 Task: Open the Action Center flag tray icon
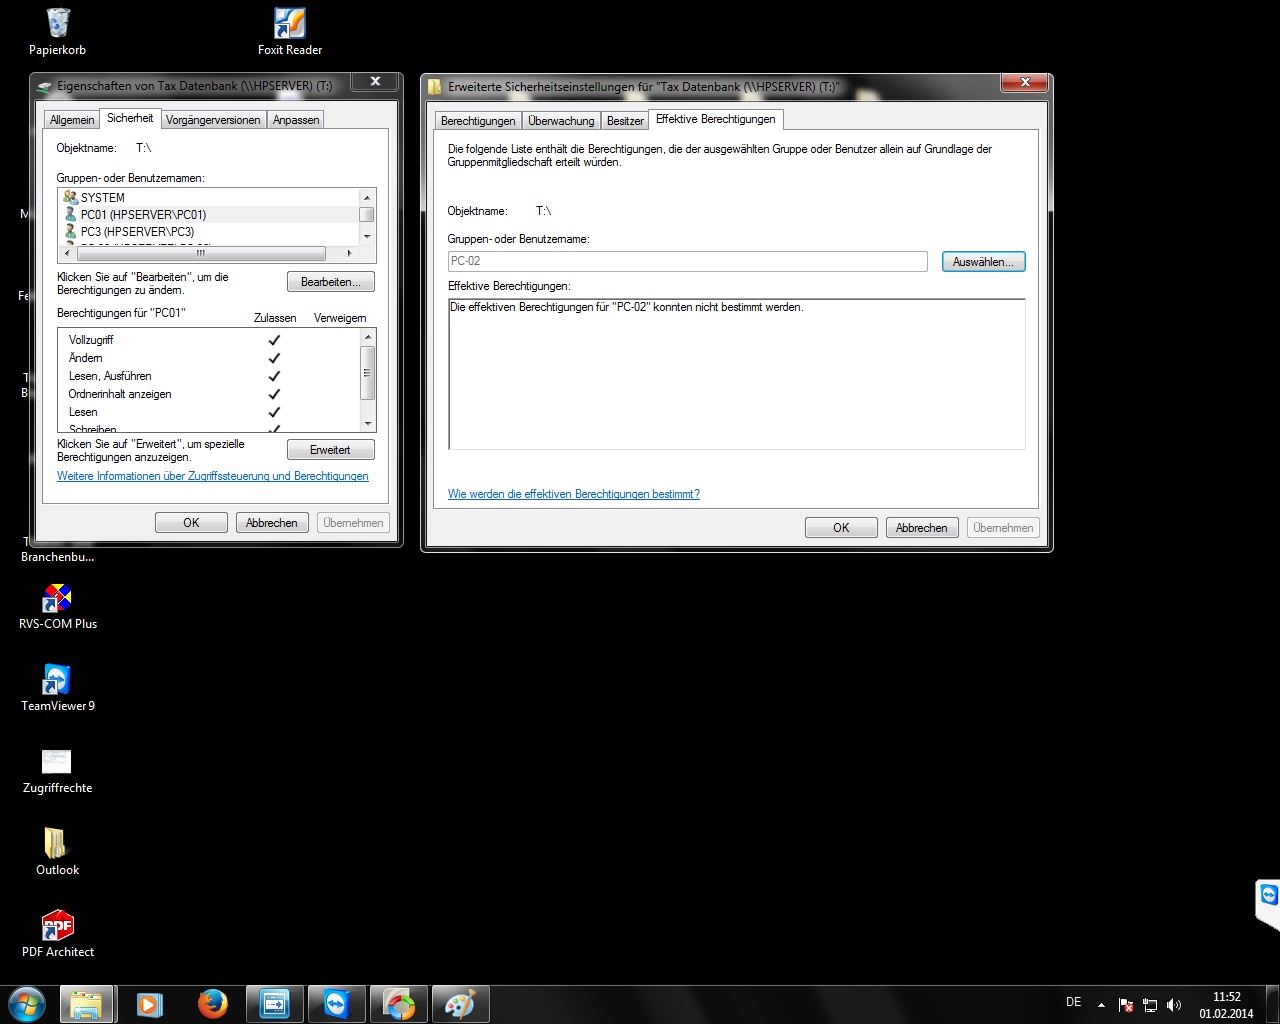point(1125,1005)
